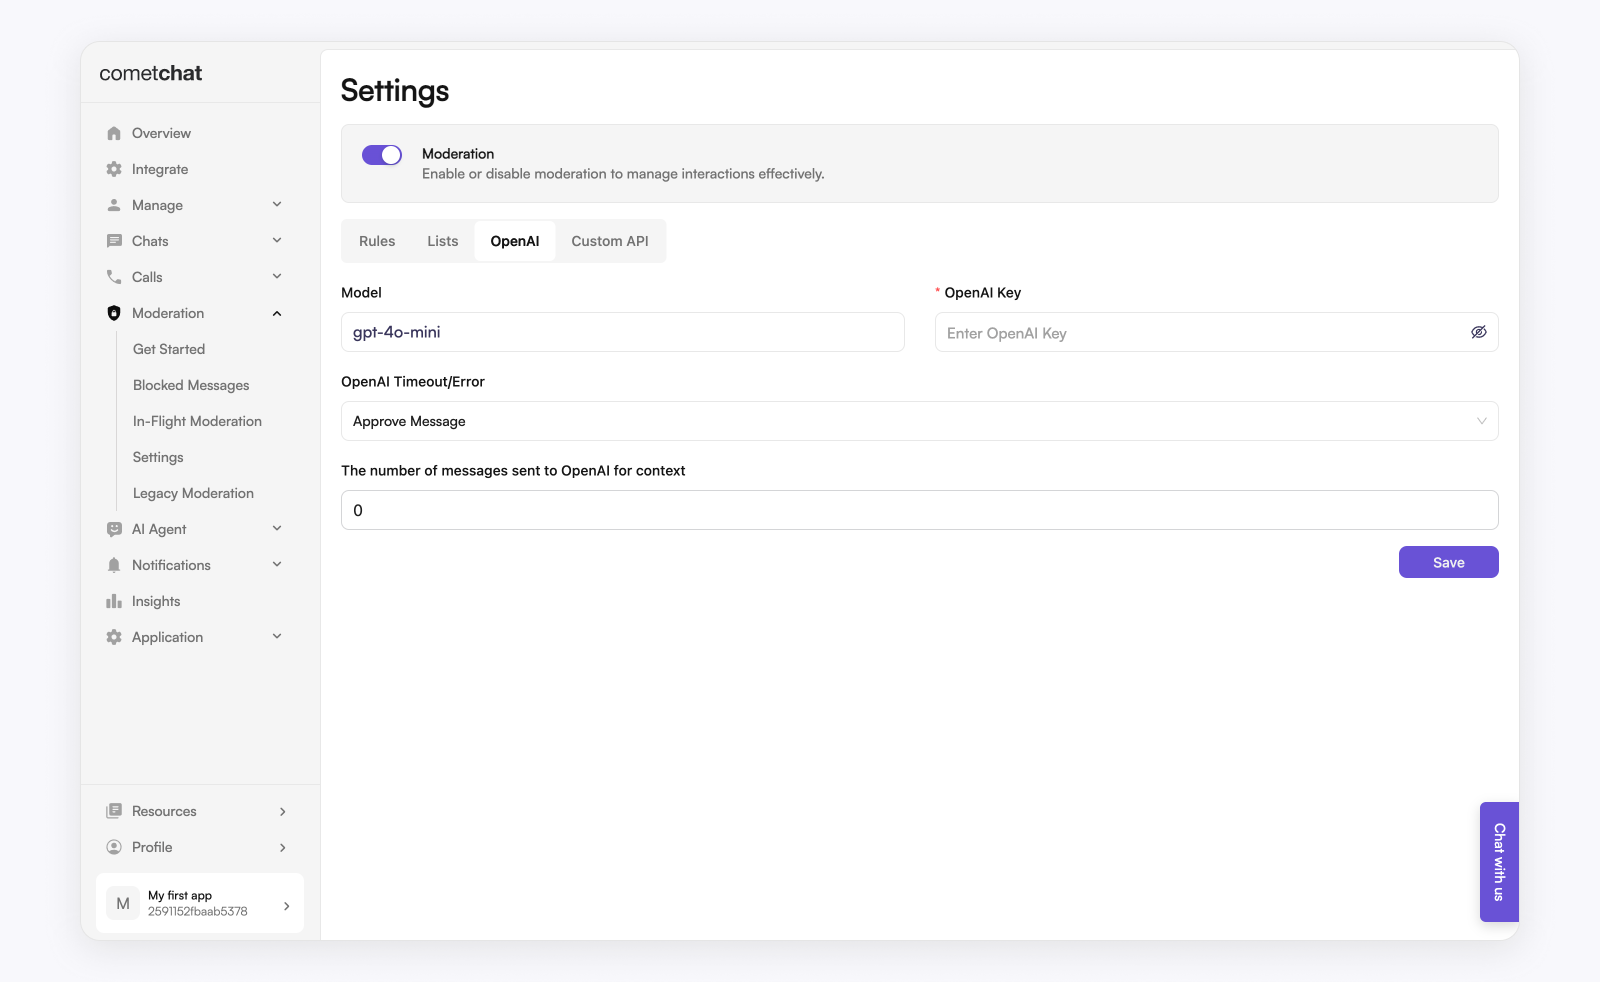The height and width of the screenshot is (982, 1600).
Task: Disable the Moderation toggle switch
Action: tap(382, 155)
